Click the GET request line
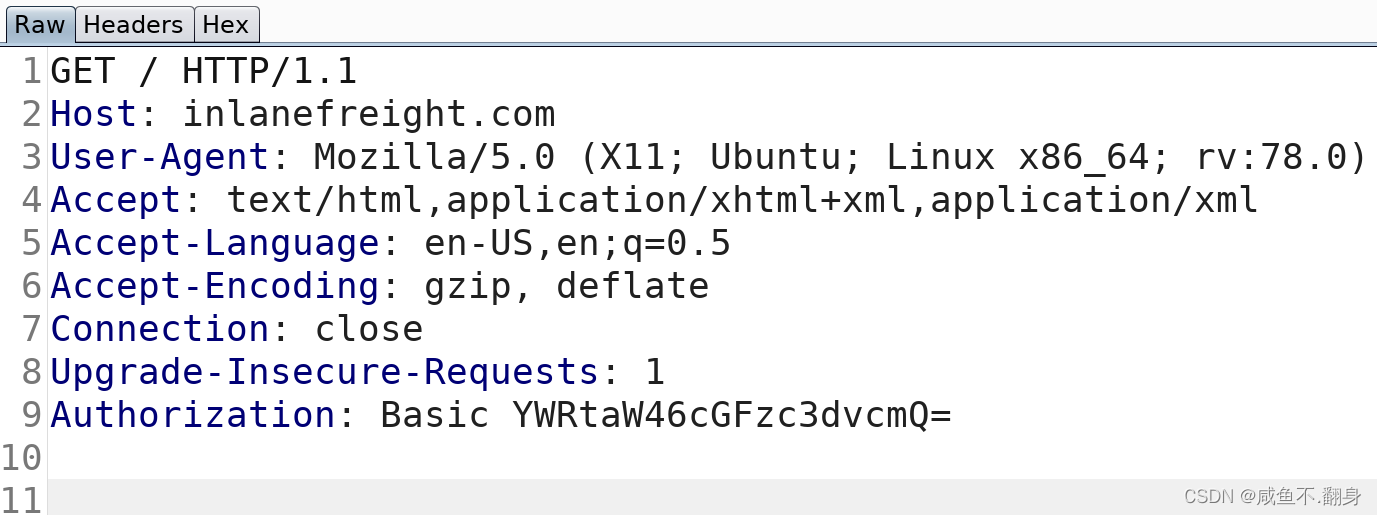This screenshot has height=515, width=1377. pyautogui.click(x=203, y=72)
